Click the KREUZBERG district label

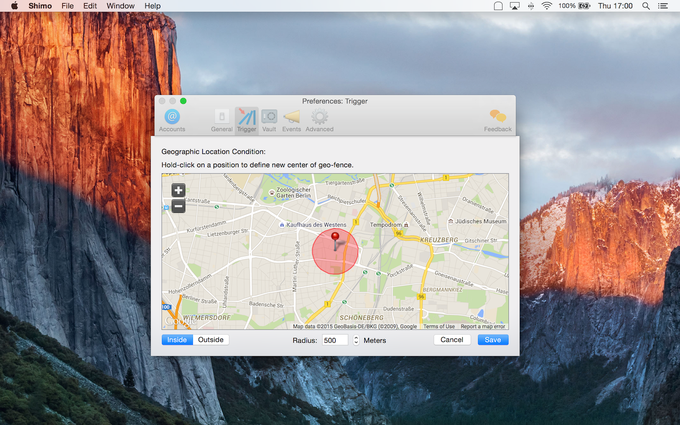click(439, 239)
